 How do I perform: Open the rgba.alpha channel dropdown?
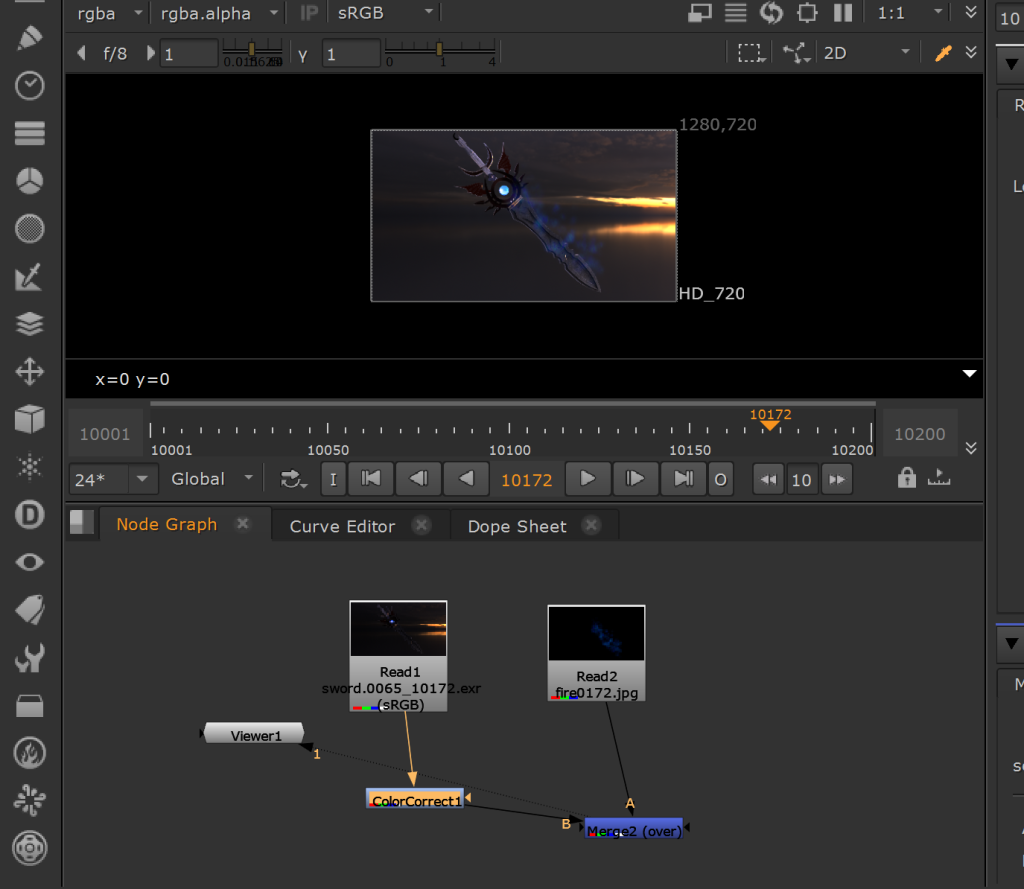pyautogui.click(x=219, y=13)
